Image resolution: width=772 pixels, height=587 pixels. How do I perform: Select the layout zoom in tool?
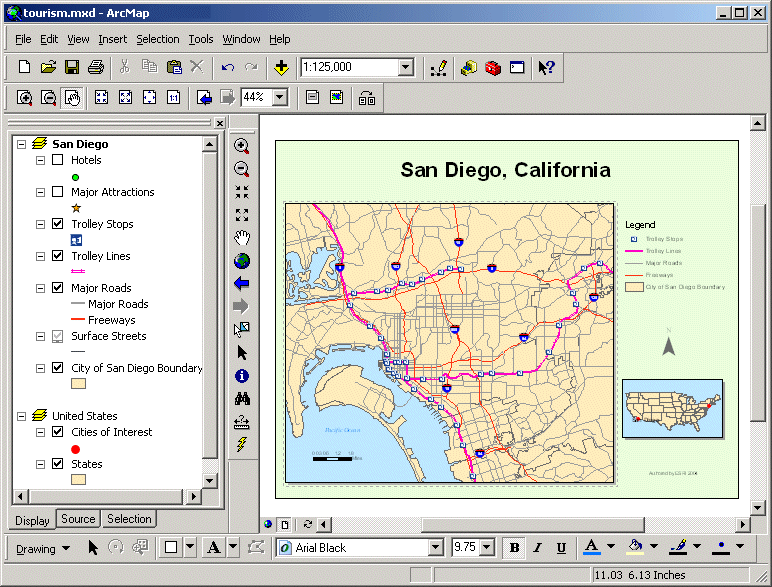point(24,98)
